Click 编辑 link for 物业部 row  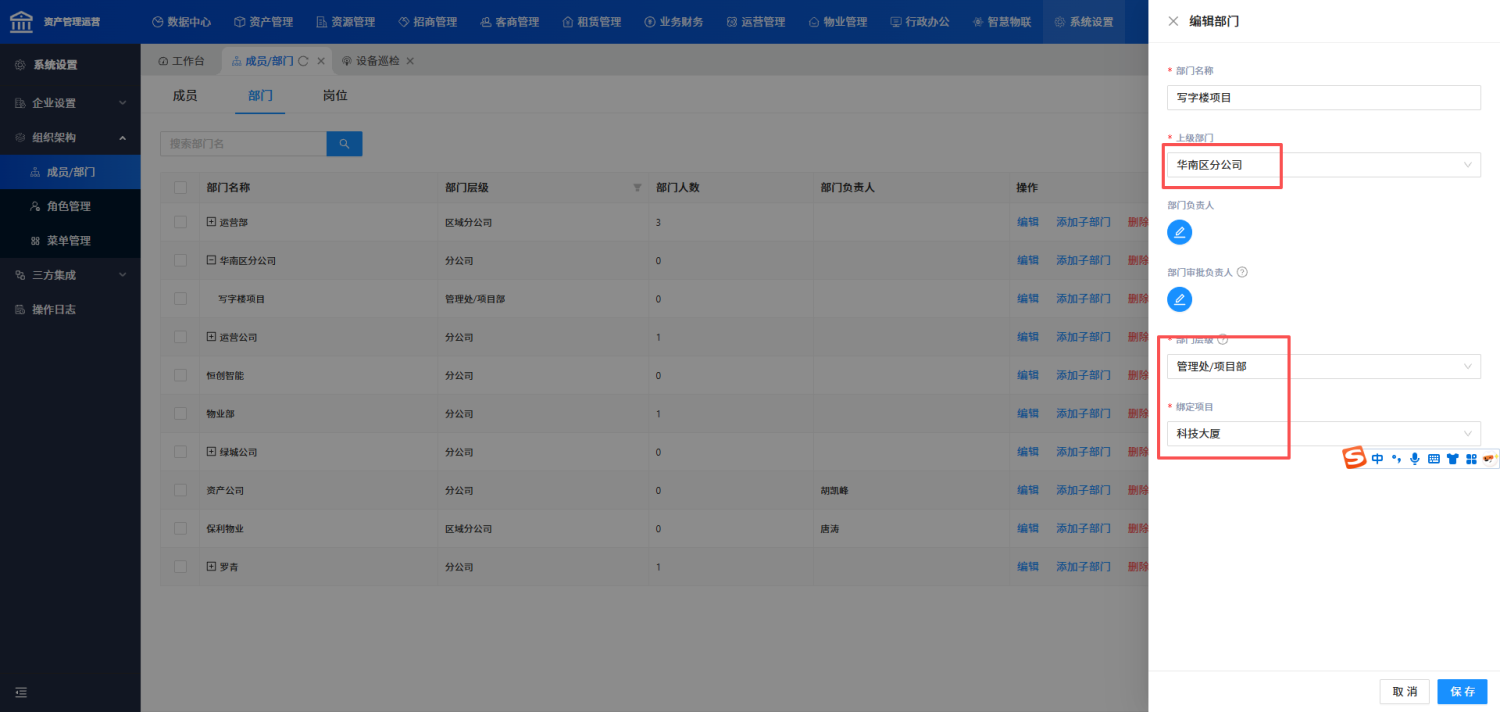pos(1028,414)
